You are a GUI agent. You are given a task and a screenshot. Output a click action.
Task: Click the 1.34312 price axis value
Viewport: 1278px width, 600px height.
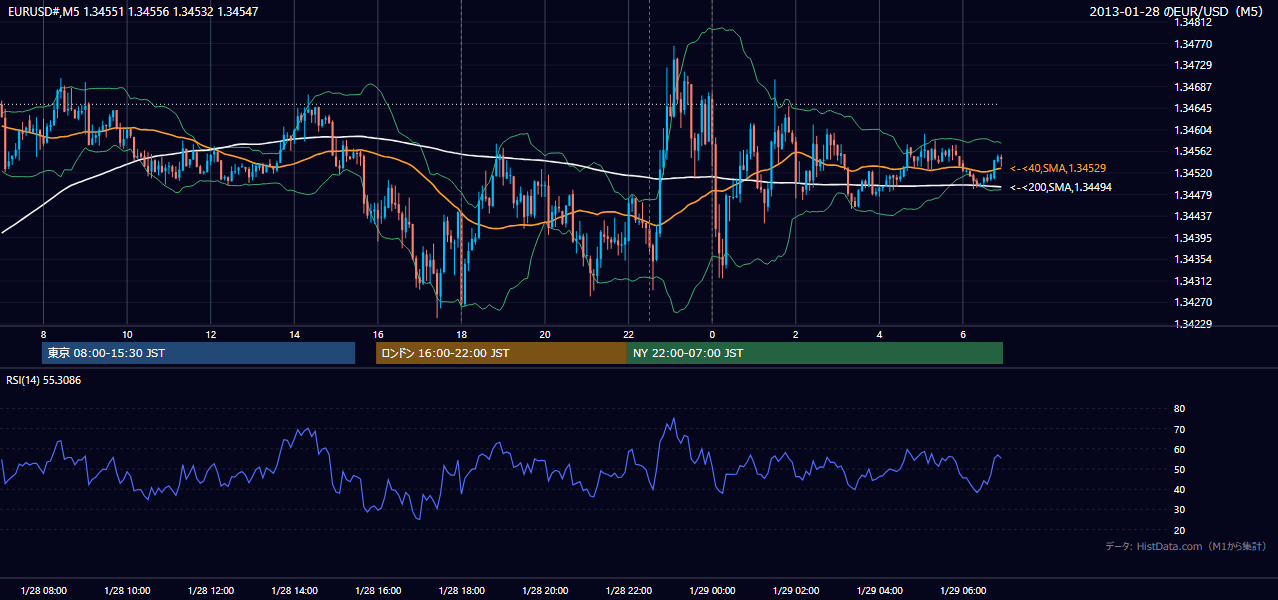1194,281
